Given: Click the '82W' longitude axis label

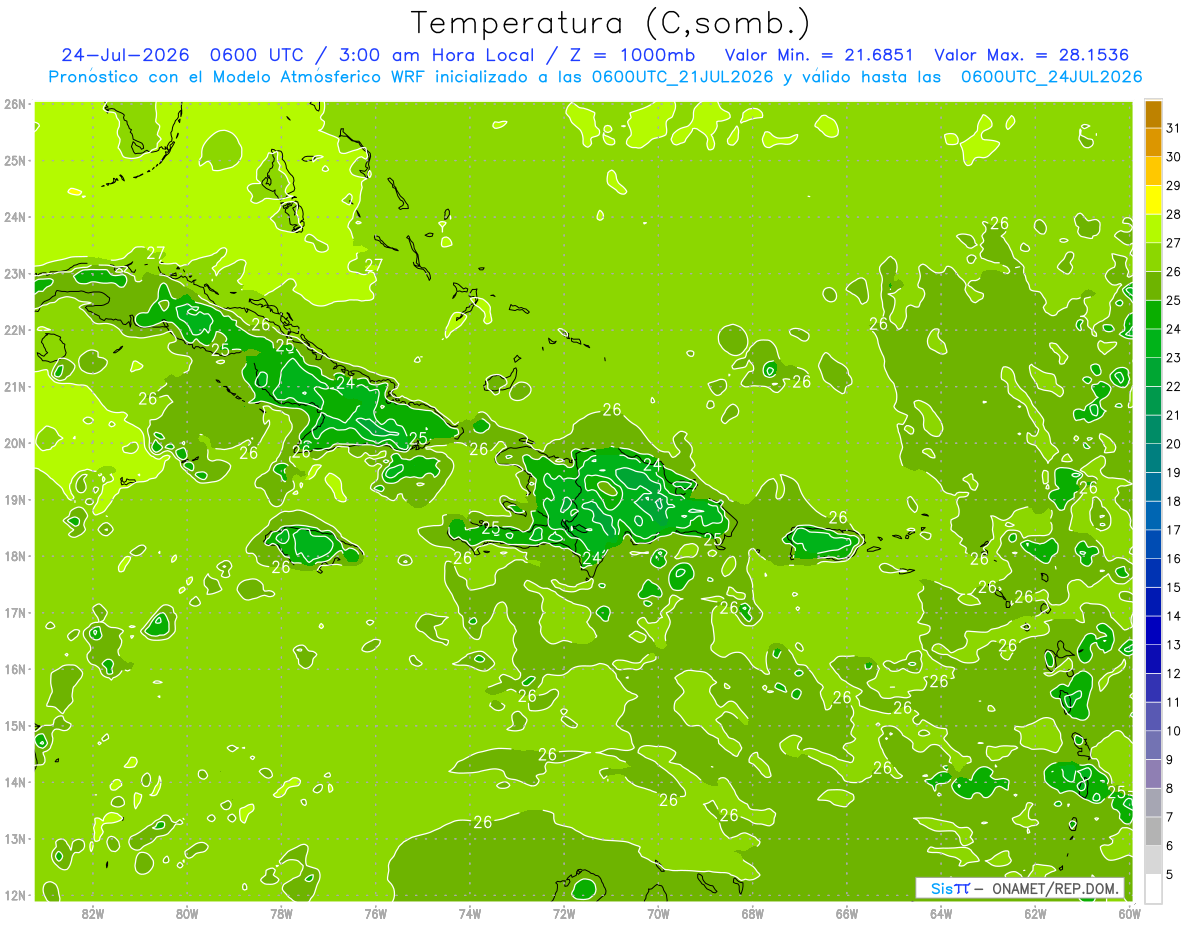Looking at the screenshot, I should click(x=93, y=913).
